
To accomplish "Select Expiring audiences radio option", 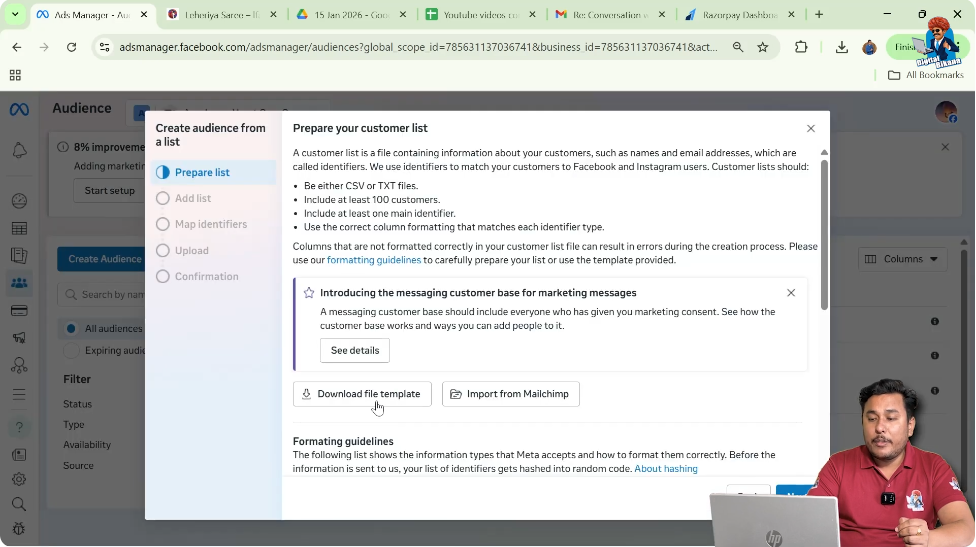I will [x=71, y=350].
